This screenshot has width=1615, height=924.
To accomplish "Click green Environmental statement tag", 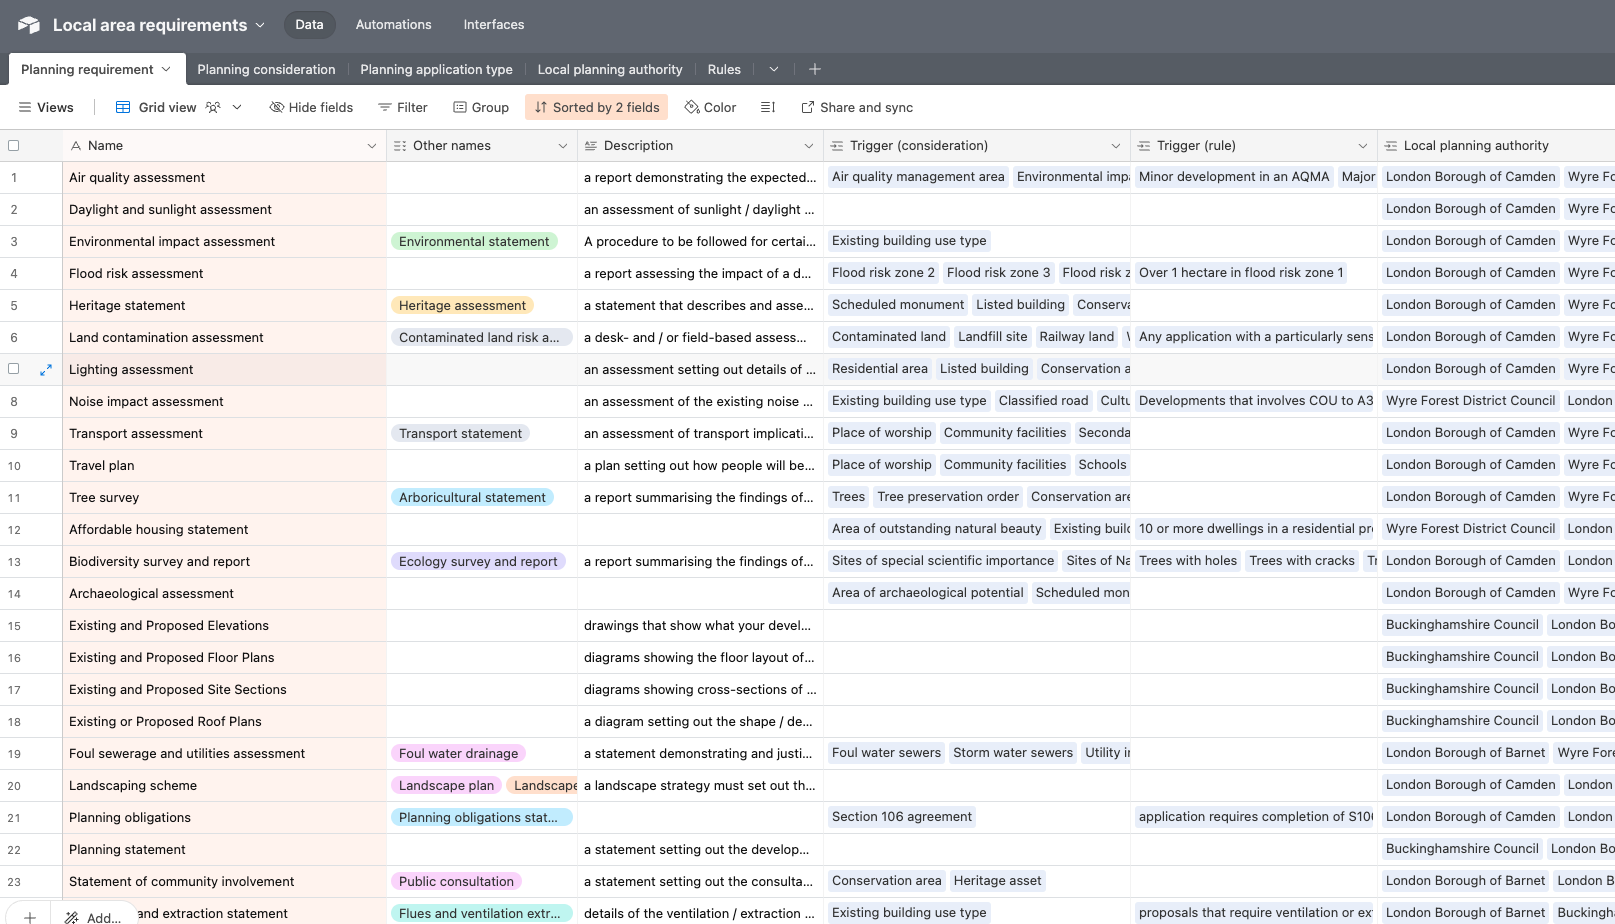I will coord(474,241).
